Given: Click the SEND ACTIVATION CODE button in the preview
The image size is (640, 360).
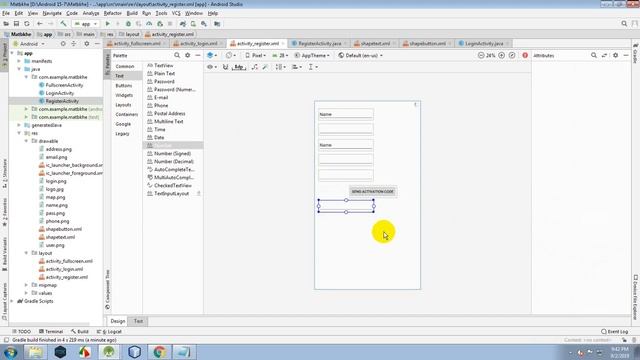Looking at the screenshot, I should click(373, 191).
